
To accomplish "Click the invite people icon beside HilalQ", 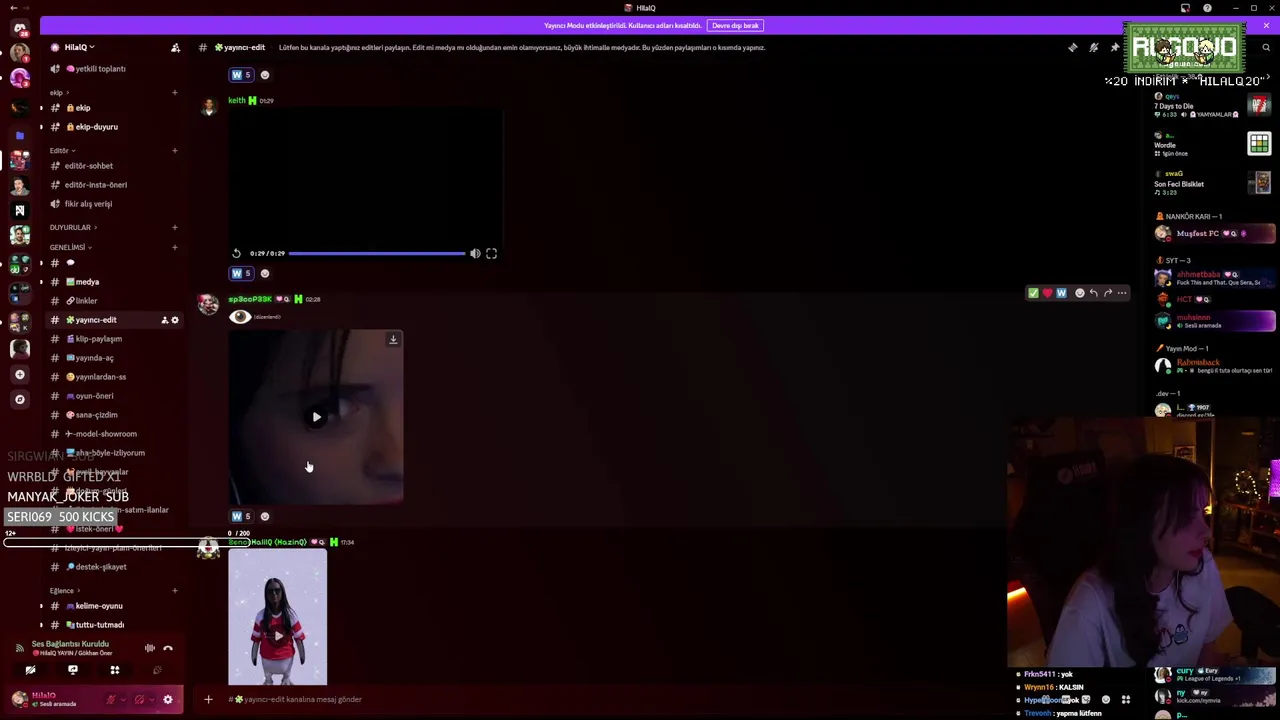I will point(175,47).
